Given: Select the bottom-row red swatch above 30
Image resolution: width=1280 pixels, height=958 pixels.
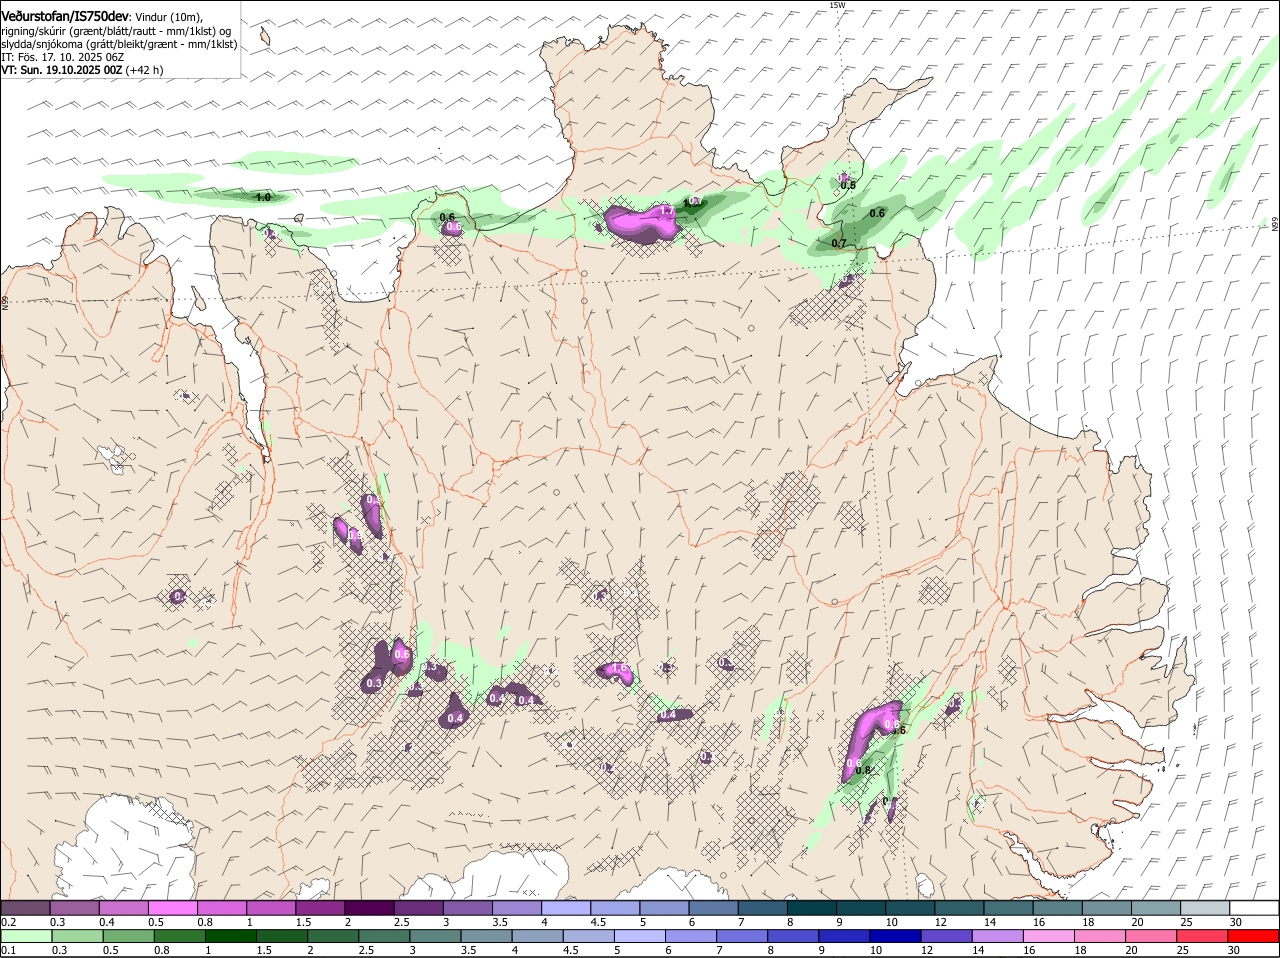Looking at the screenshot, I should (x=1253, y=936).
